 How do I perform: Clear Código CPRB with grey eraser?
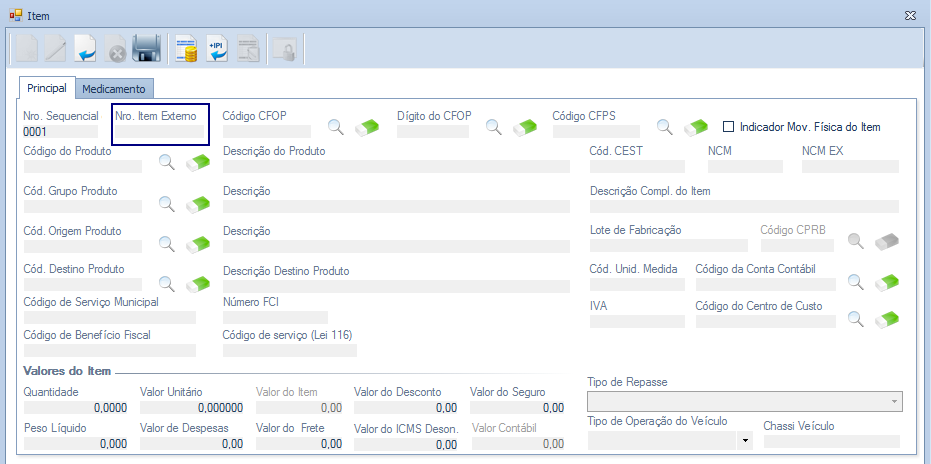[x=886, y=241]
